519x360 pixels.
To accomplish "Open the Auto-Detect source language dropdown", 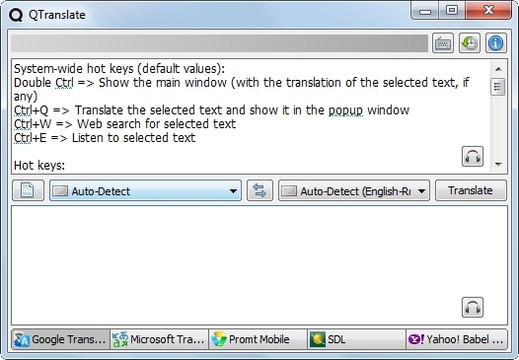I will click(x=145, y=190).
